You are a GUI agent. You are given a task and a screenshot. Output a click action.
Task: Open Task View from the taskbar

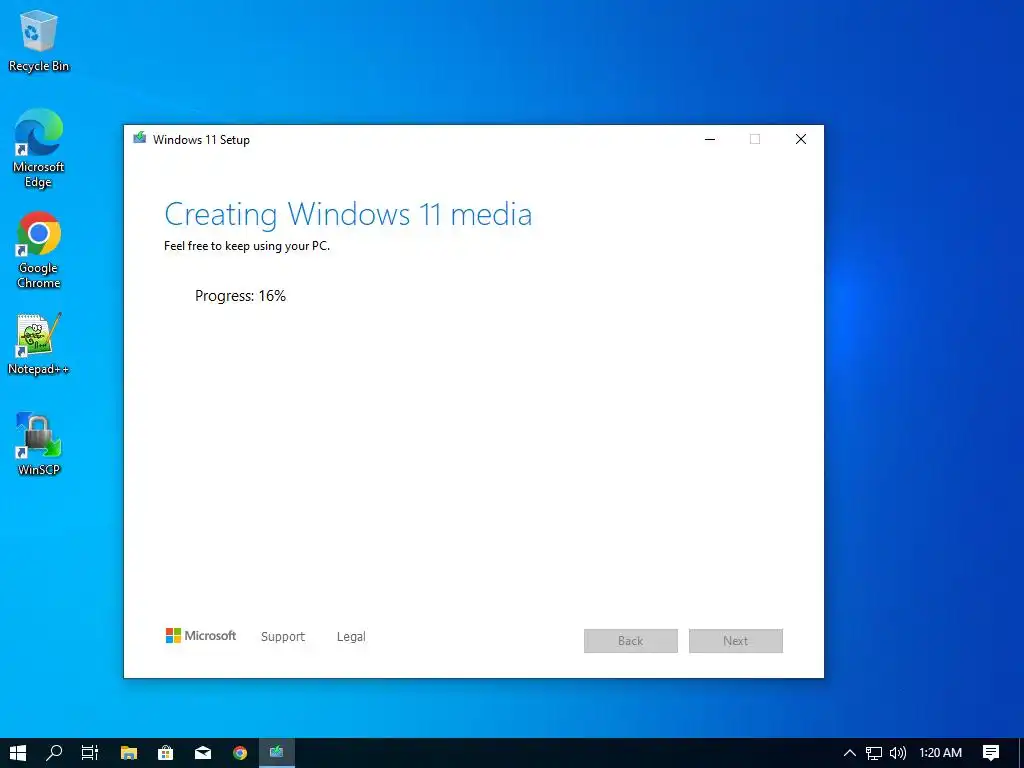[90, 753]
